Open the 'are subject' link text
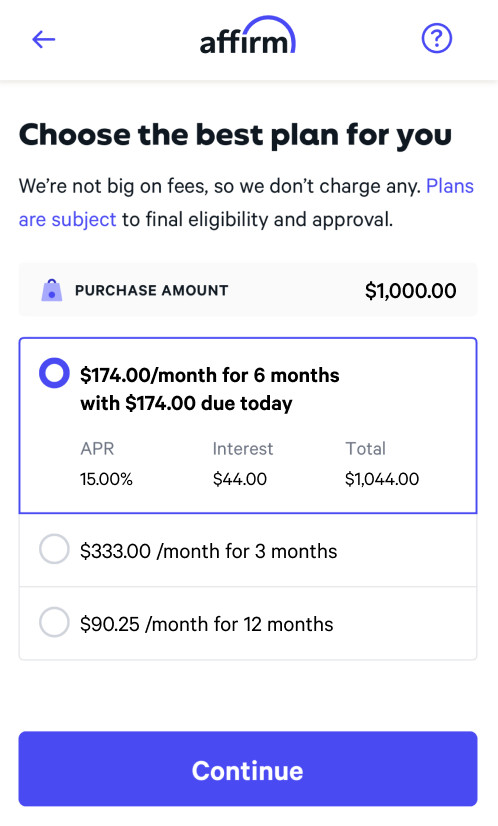 pyautogui.click(x=67, y=219)
